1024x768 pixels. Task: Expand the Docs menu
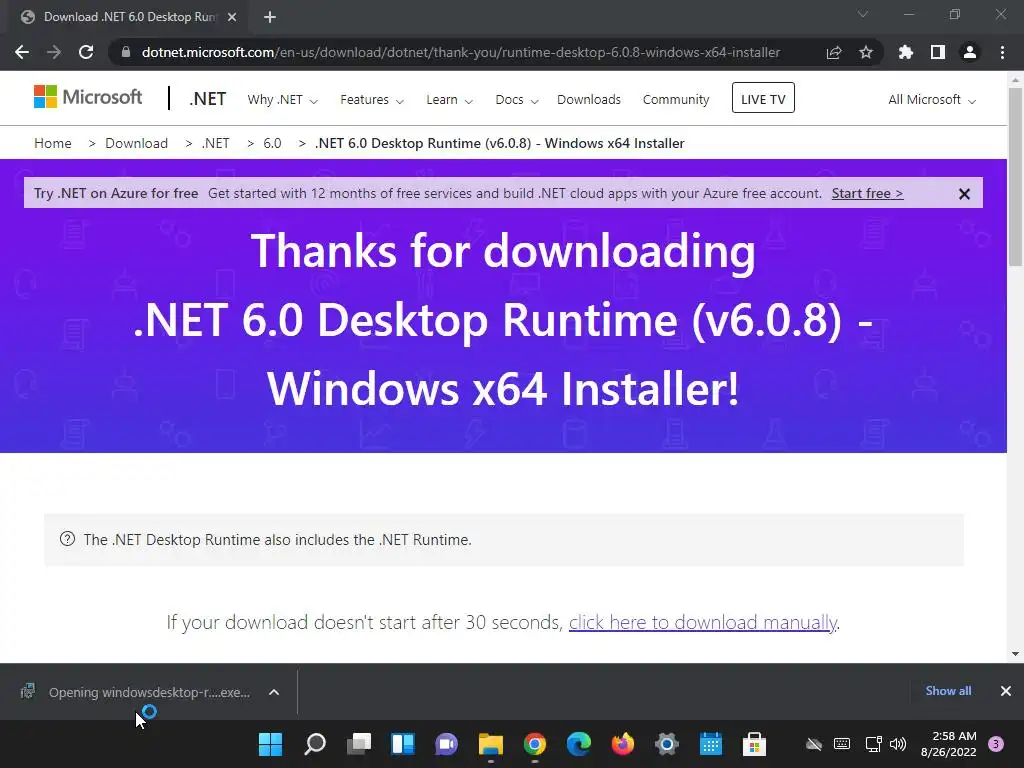point(517,100)
